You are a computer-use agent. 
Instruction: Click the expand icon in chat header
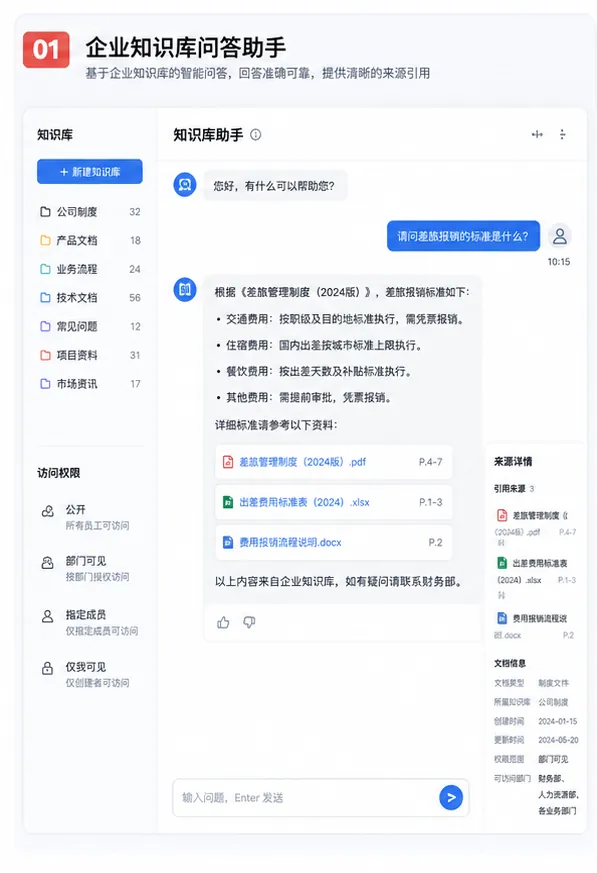click(x=537, y=134)
